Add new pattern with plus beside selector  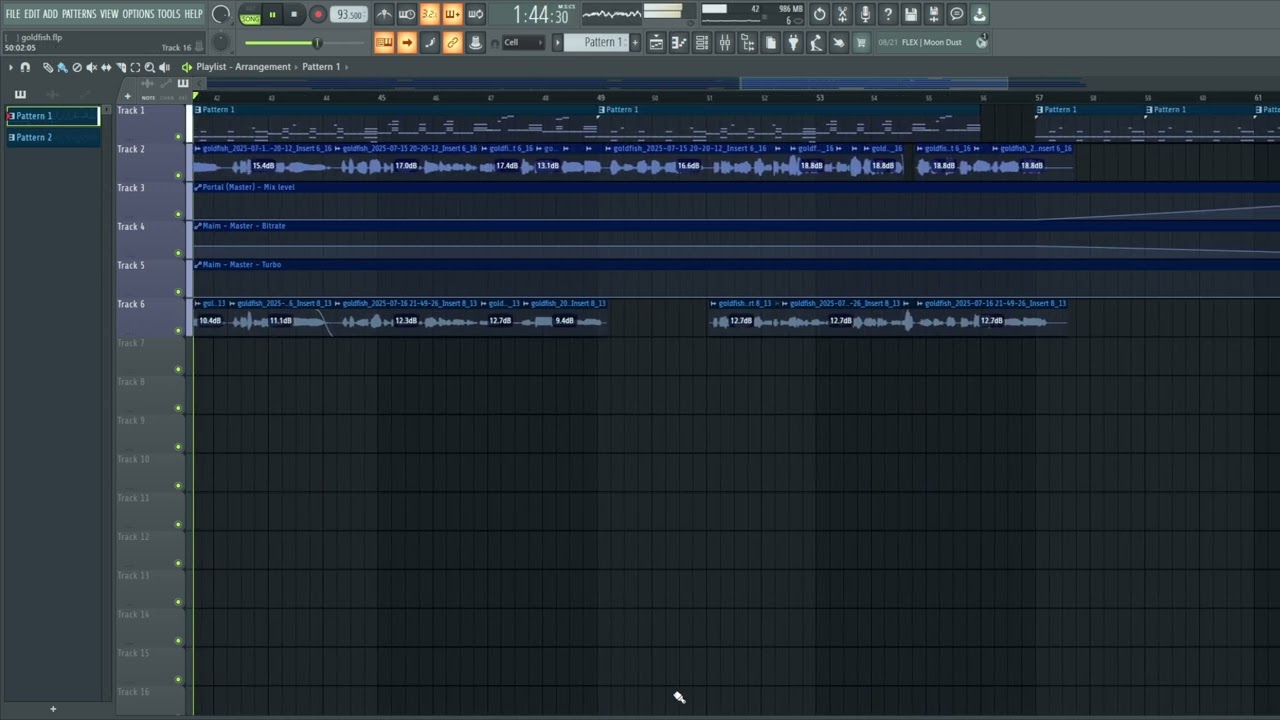click(635, 42)
